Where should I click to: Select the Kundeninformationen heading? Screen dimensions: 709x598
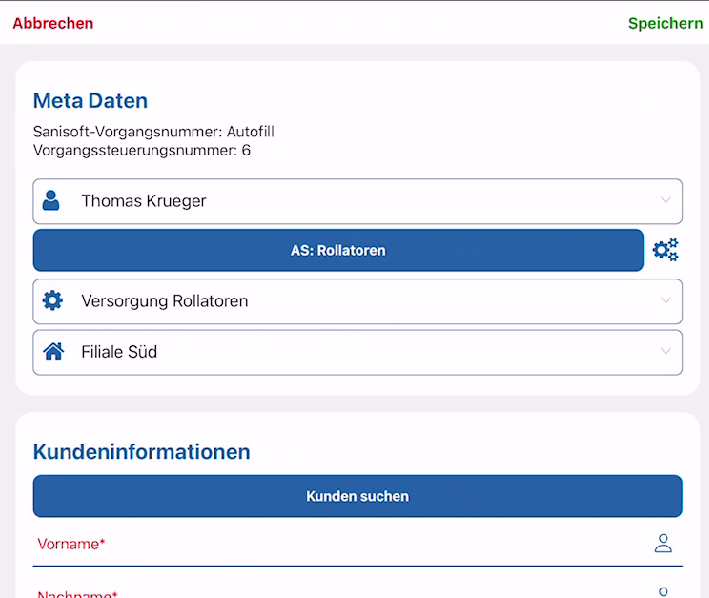tap(142, 452)
